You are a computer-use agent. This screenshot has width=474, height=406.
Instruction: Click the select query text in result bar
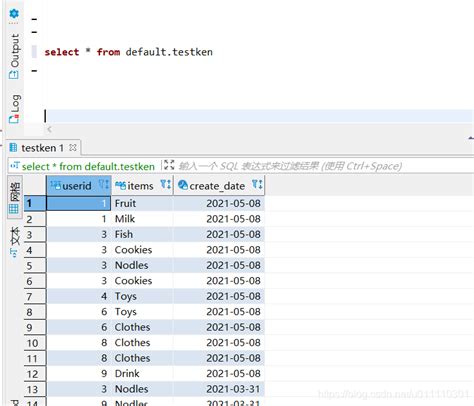click(88, 166)
